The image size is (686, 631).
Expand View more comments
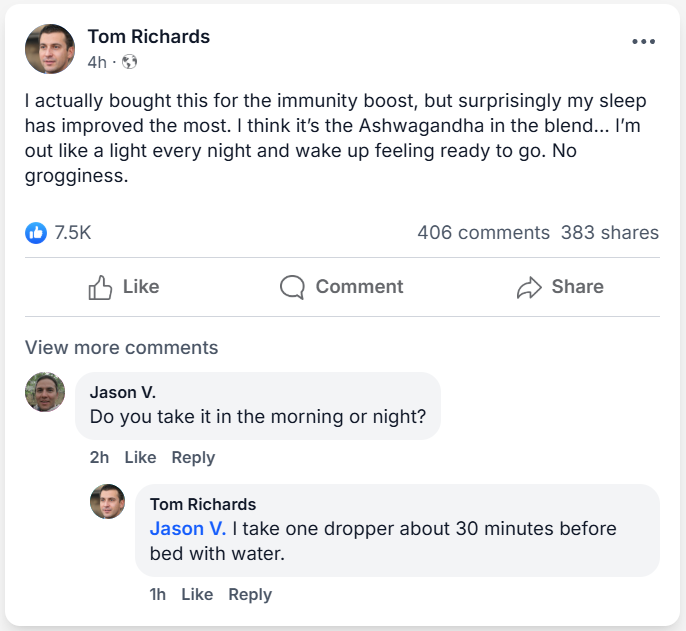[121, 348]
